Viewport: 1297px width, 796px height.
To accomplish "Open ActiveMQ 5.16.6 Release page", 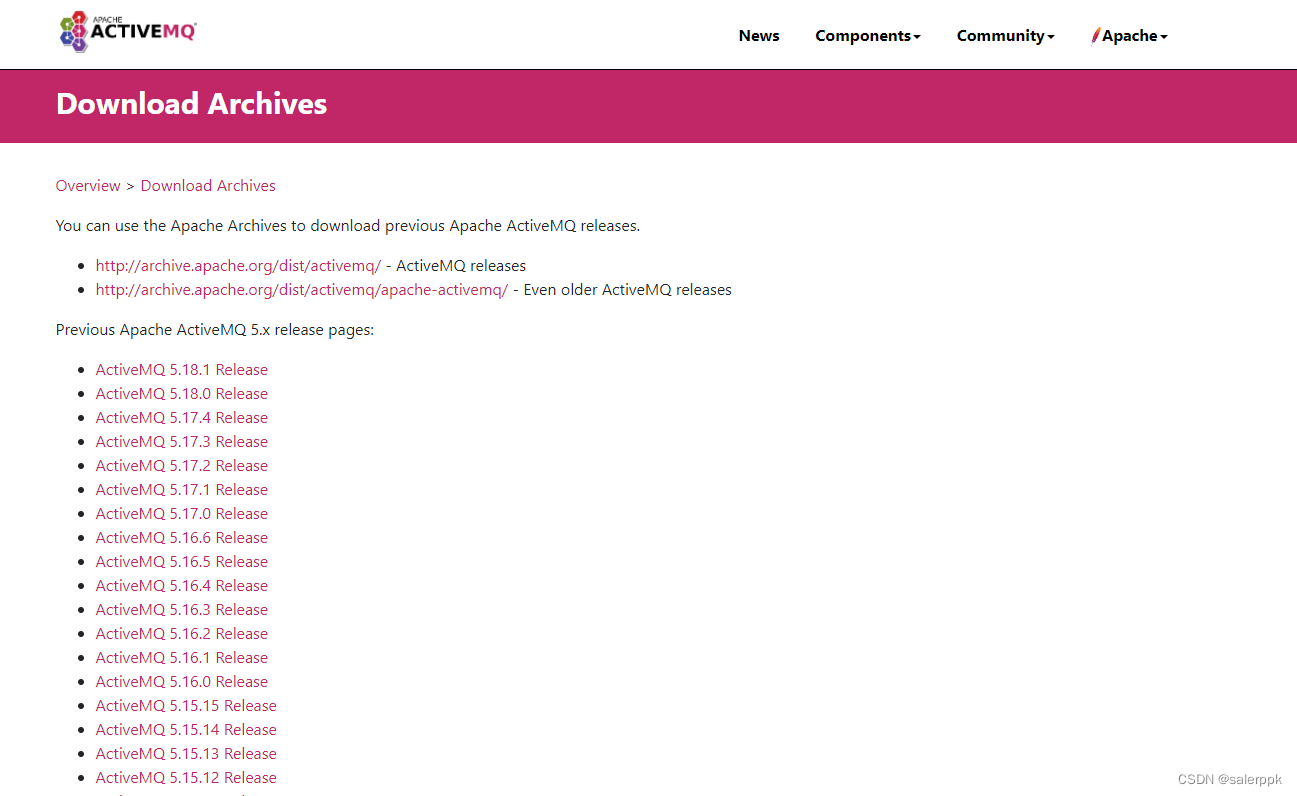I will (181, 537).
